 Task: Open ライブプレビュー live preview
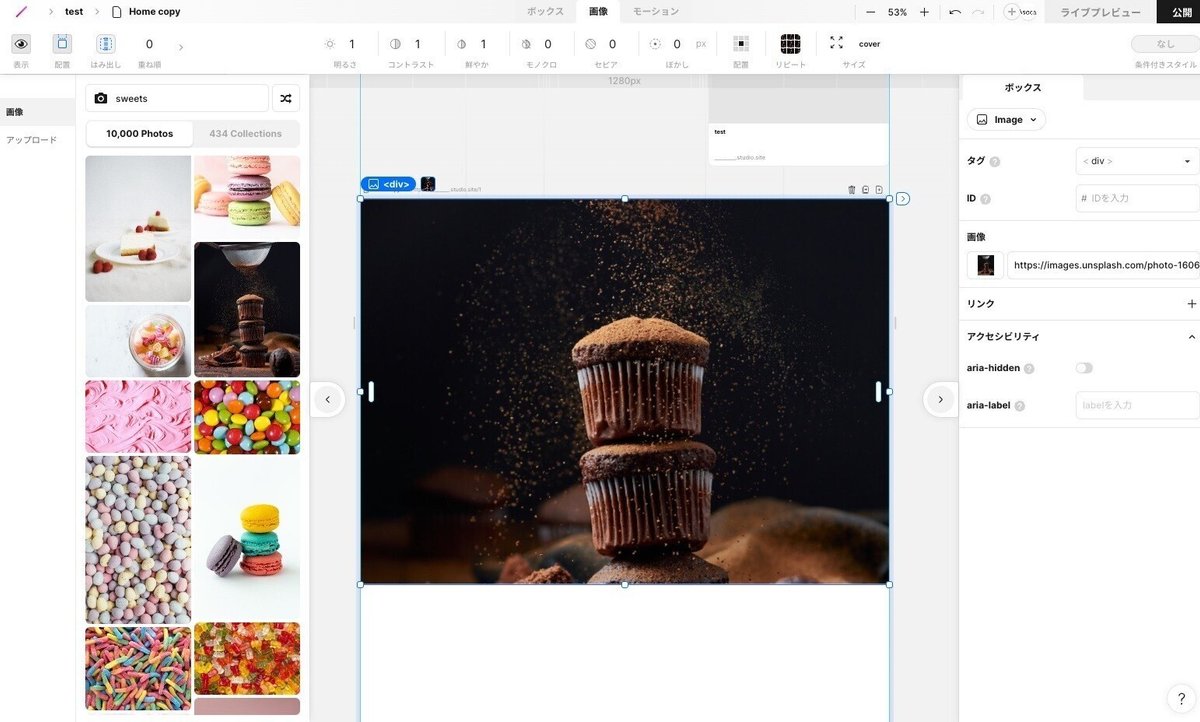point(1101,12)
